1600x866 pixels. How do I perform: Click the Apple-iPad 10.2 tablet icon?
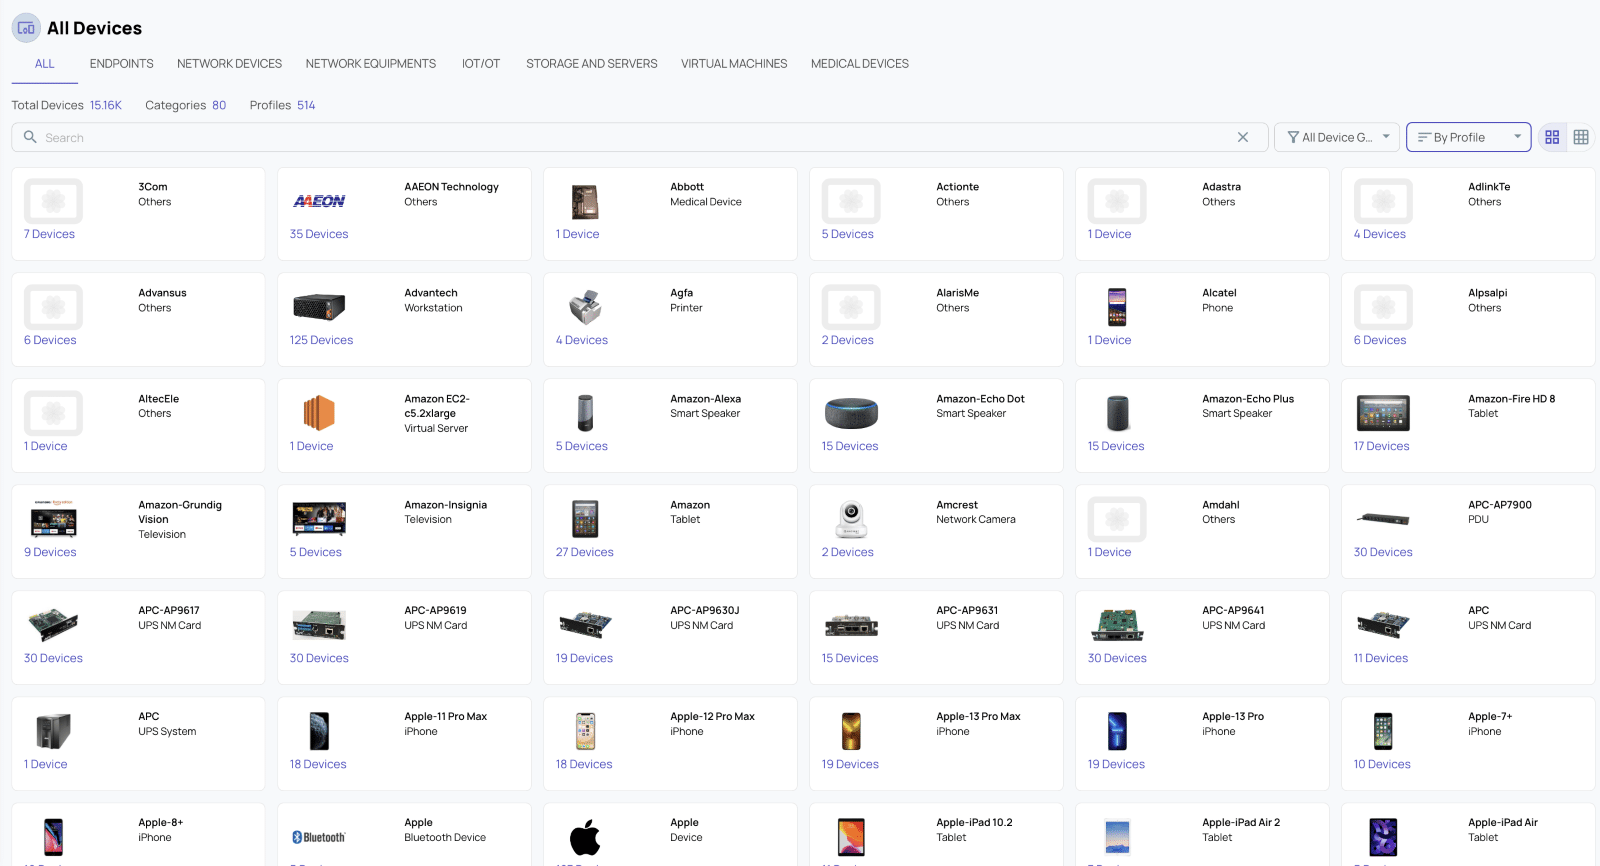(x=851, y=837)
